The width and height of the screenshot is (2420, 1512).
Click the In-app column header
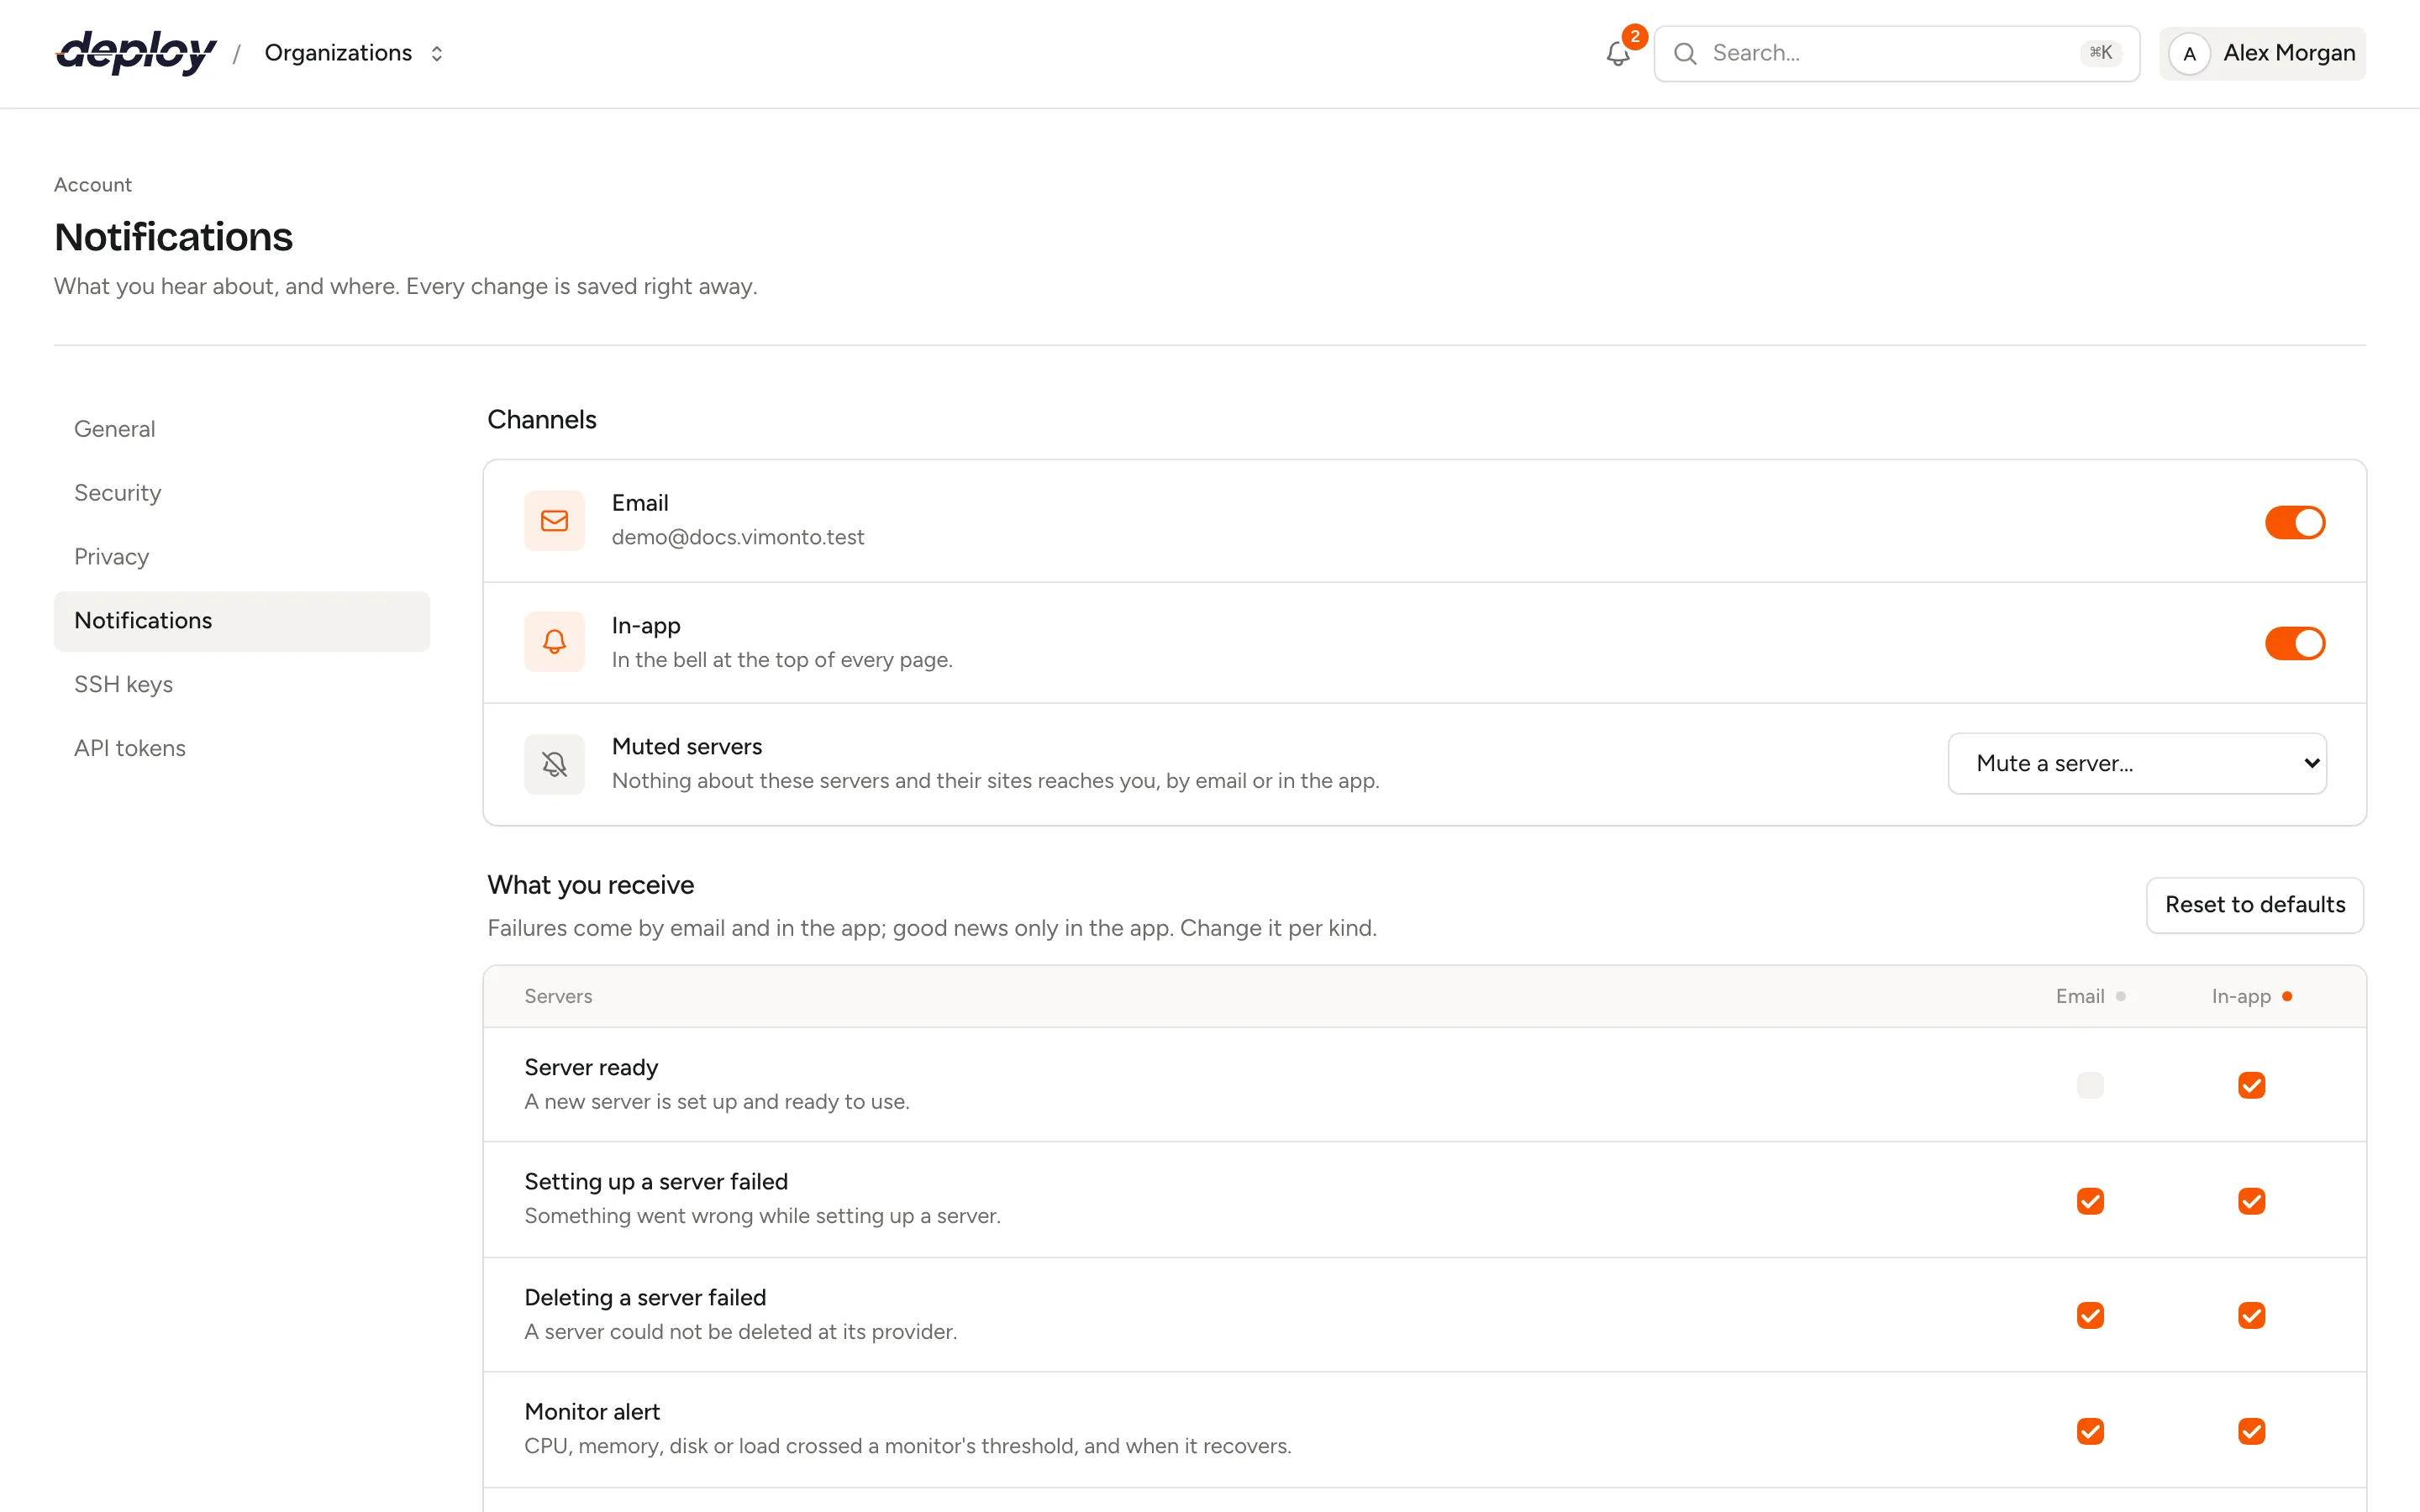(x=2241, y=997)
